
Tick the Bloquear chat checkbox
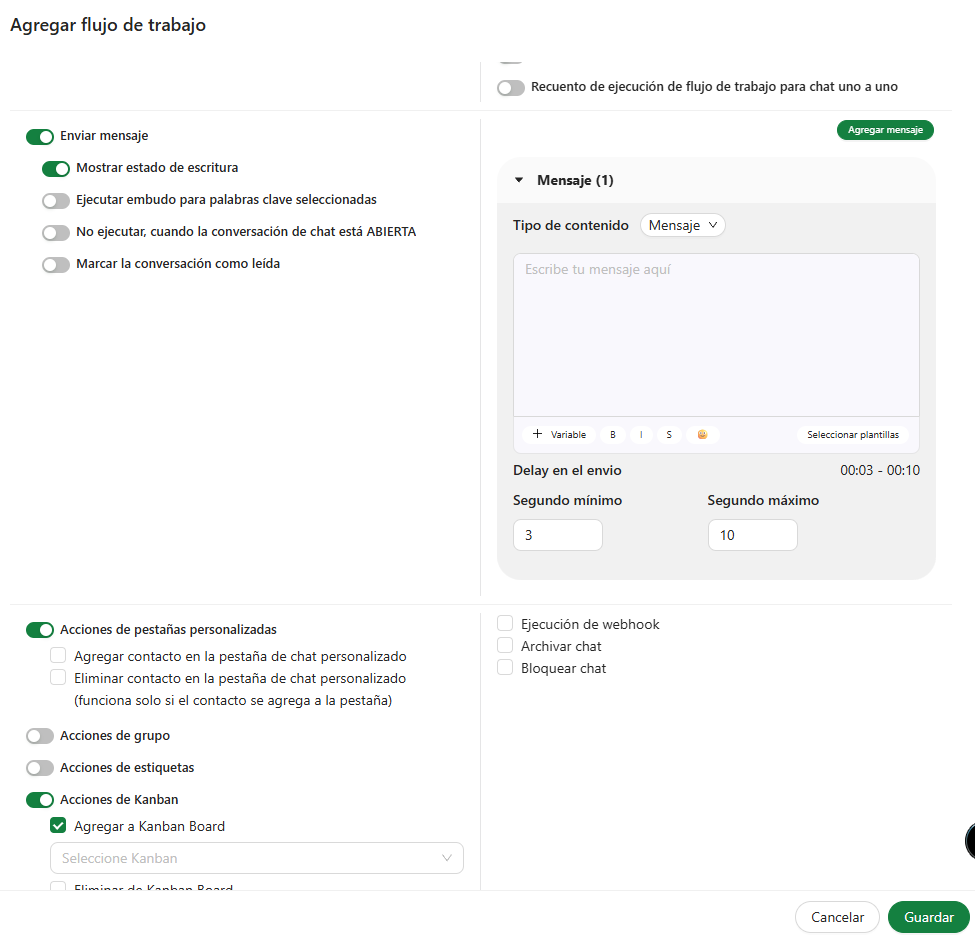tap(505, 668)
